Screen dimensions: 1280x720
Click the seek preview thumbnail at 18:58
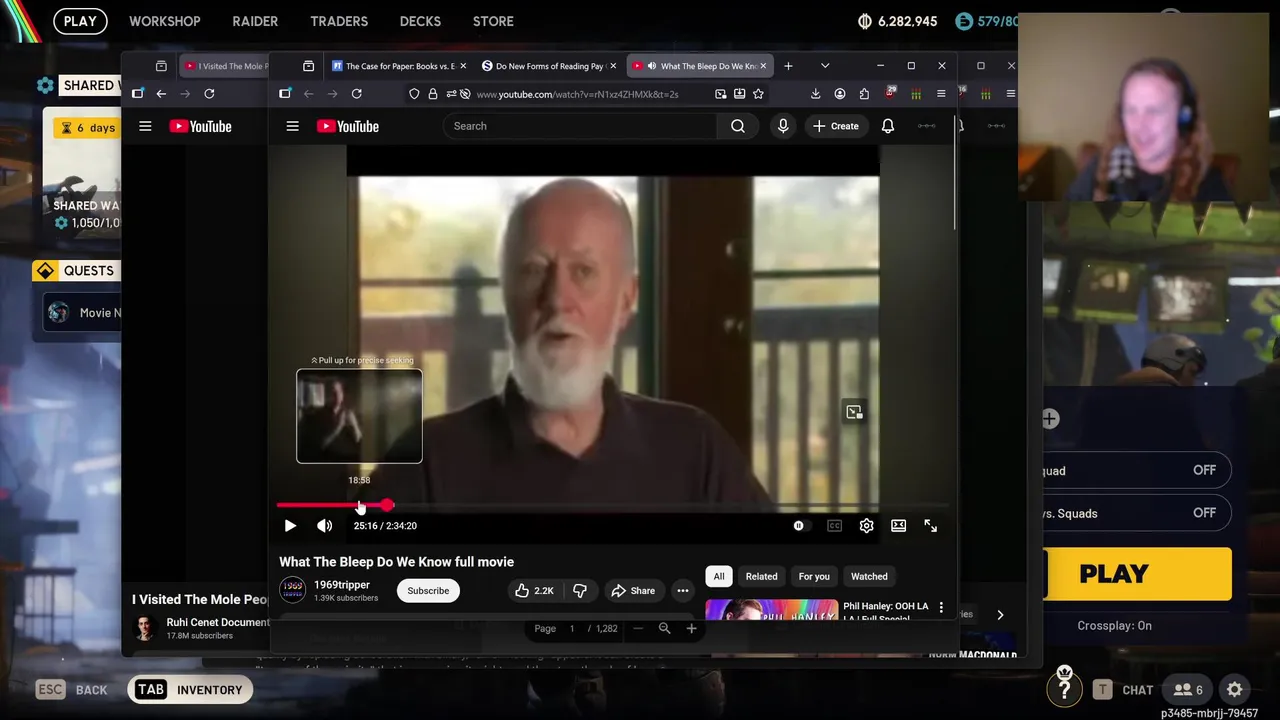click(359, 416)
